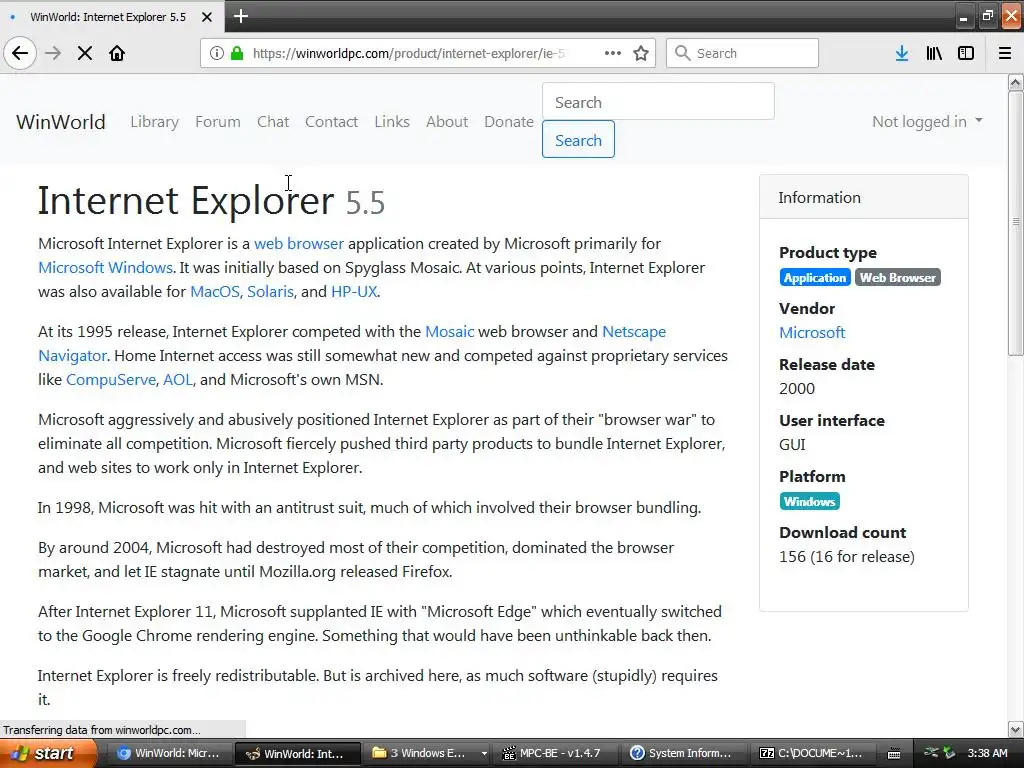This screenshot has width=1024, height=768.
Task: Click the taskbar clock showing 3:38 AM
Action: 987,753
